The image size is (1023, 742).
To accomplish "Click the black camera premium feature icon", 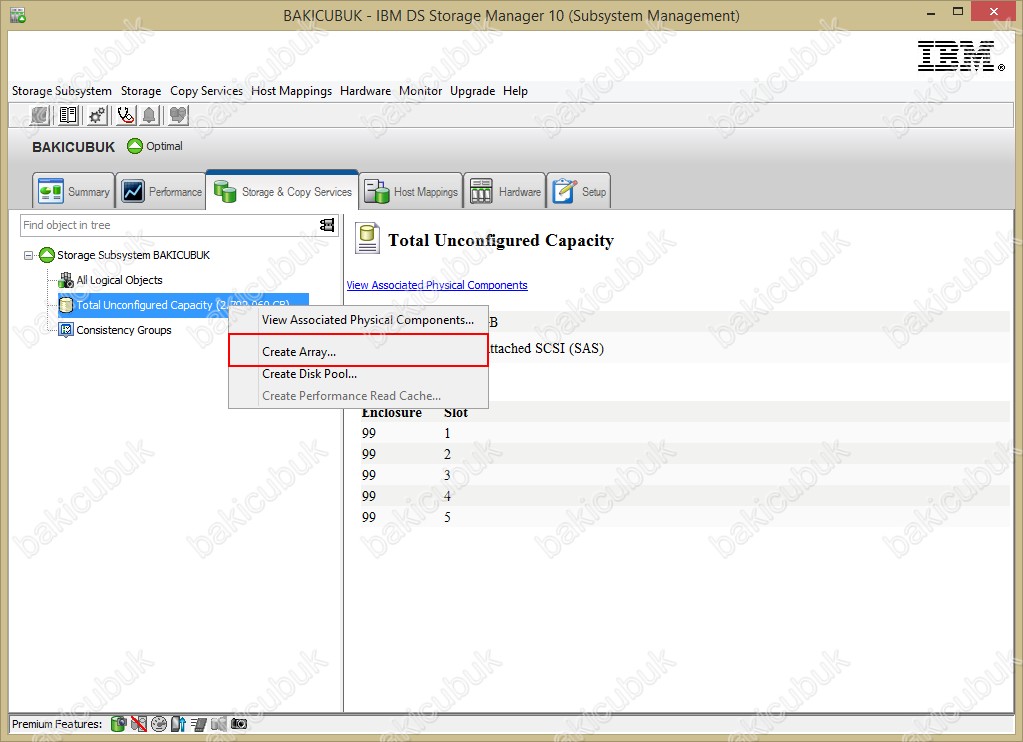I will 239,724.
